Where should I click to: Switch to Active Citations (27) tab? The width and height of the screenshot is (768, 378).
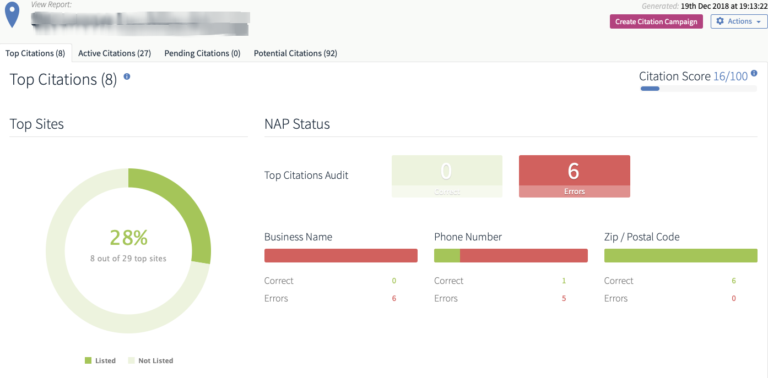click(x=115, y=53)
